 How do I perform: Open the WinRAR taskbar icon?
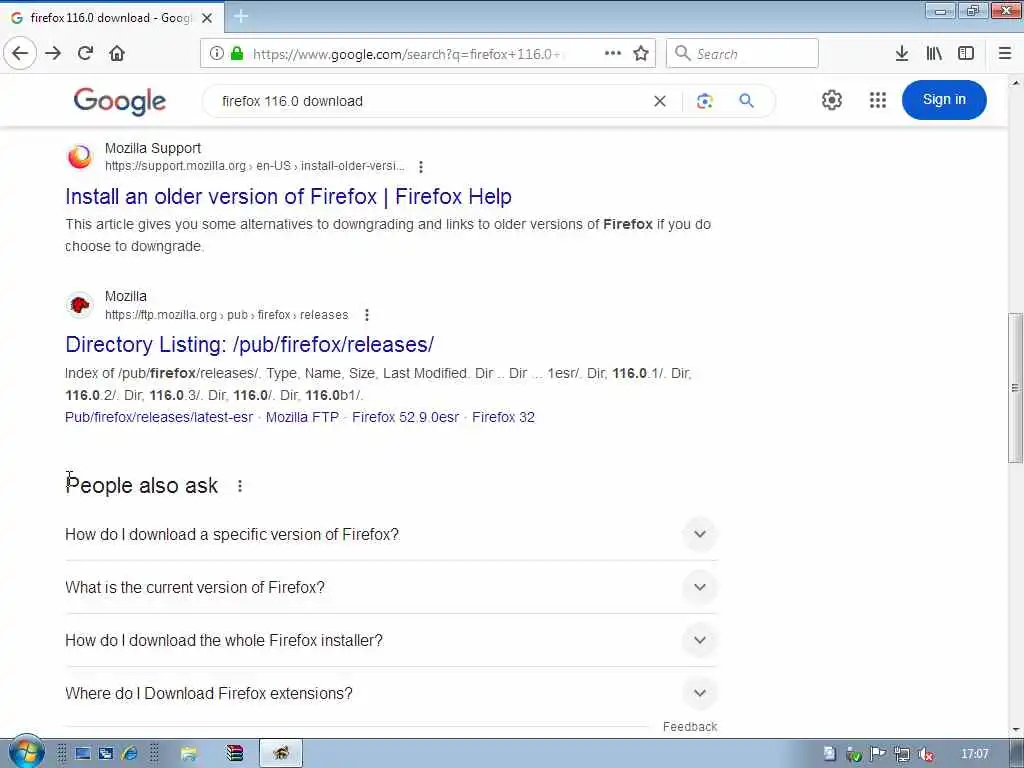pos(234,754)
